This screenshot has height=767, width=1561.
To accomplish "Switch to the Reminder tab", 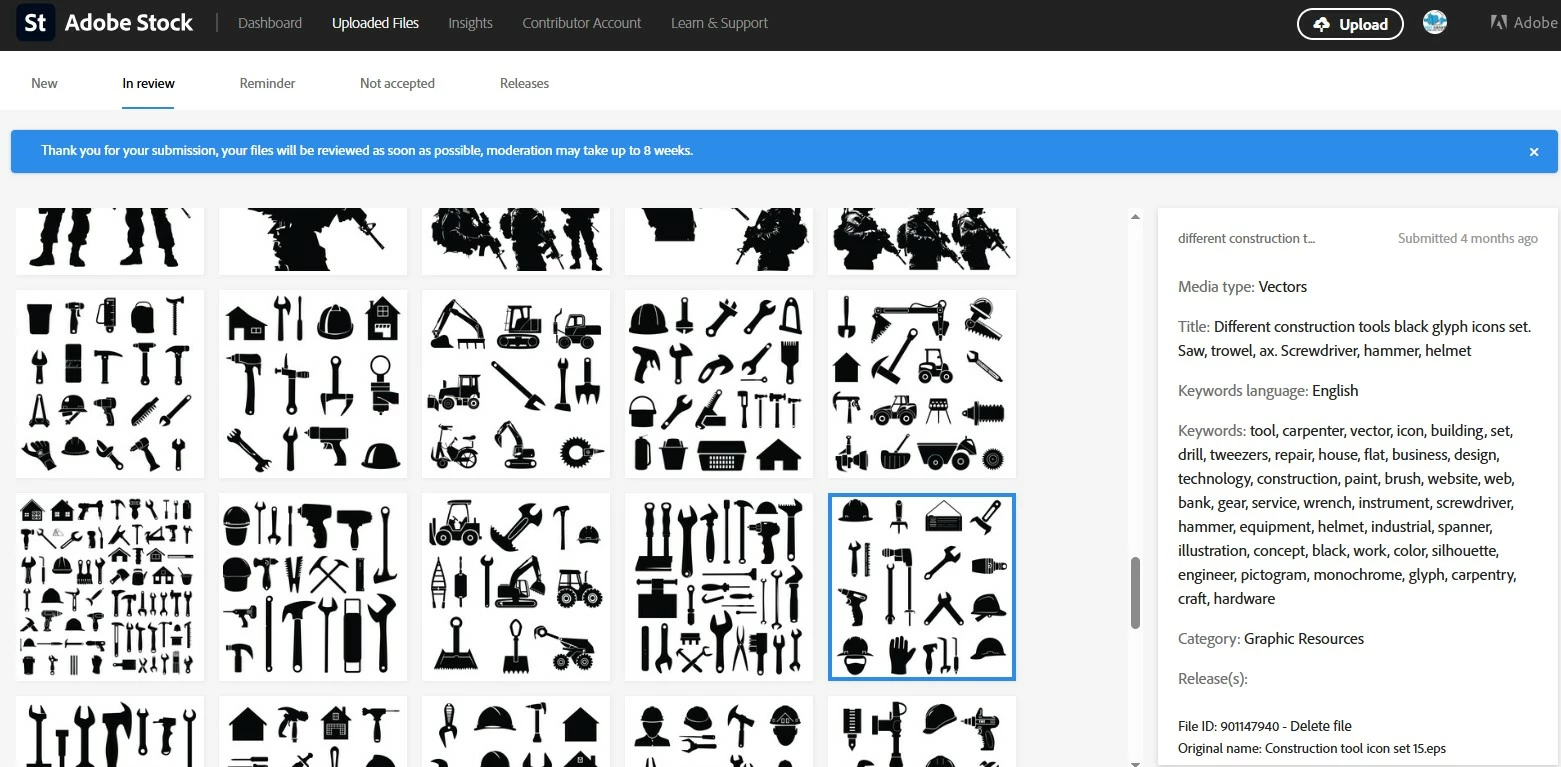I will coord(267,83).
